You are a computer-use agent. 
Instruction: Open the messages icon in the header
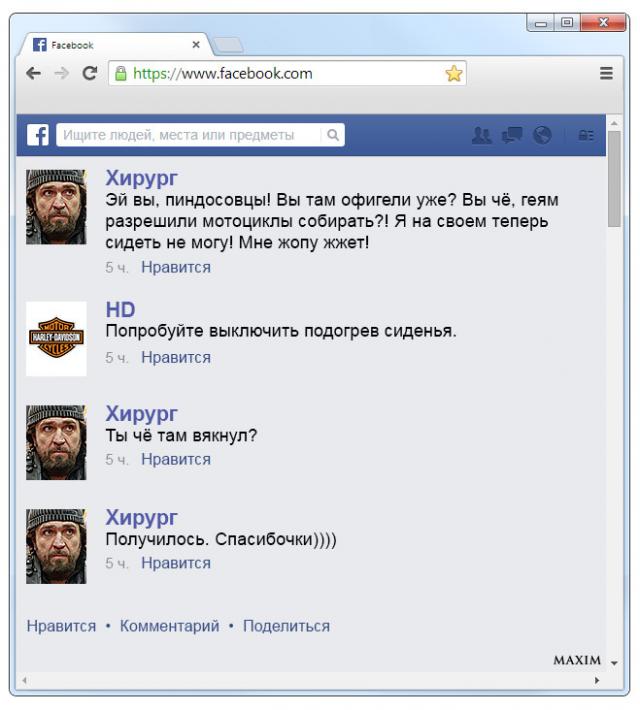[x=512, y=135]
